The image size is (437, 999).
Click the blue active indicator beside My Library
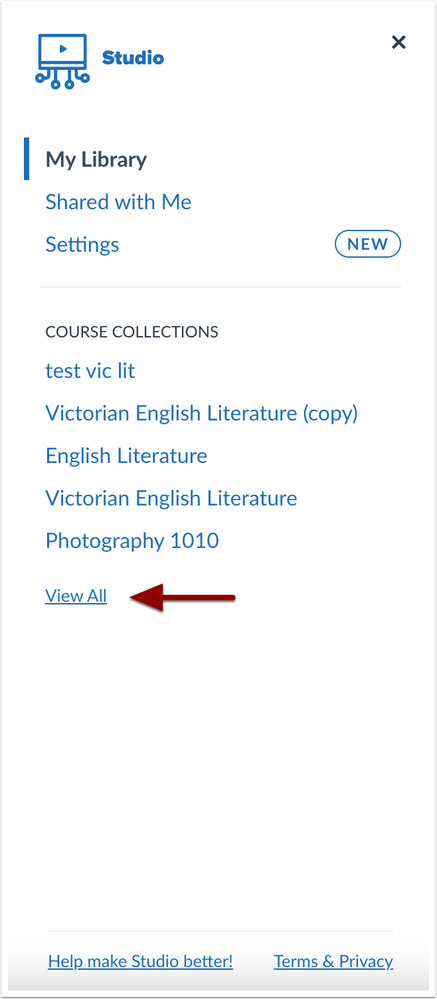[26, 158]
